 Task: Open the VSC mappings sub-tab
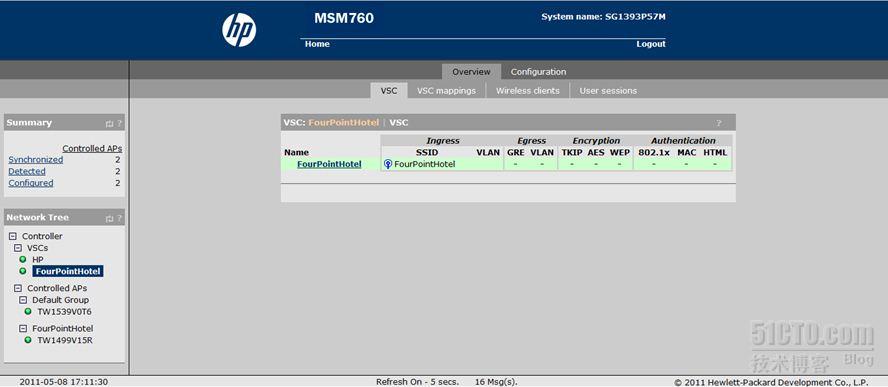(446, 91)
